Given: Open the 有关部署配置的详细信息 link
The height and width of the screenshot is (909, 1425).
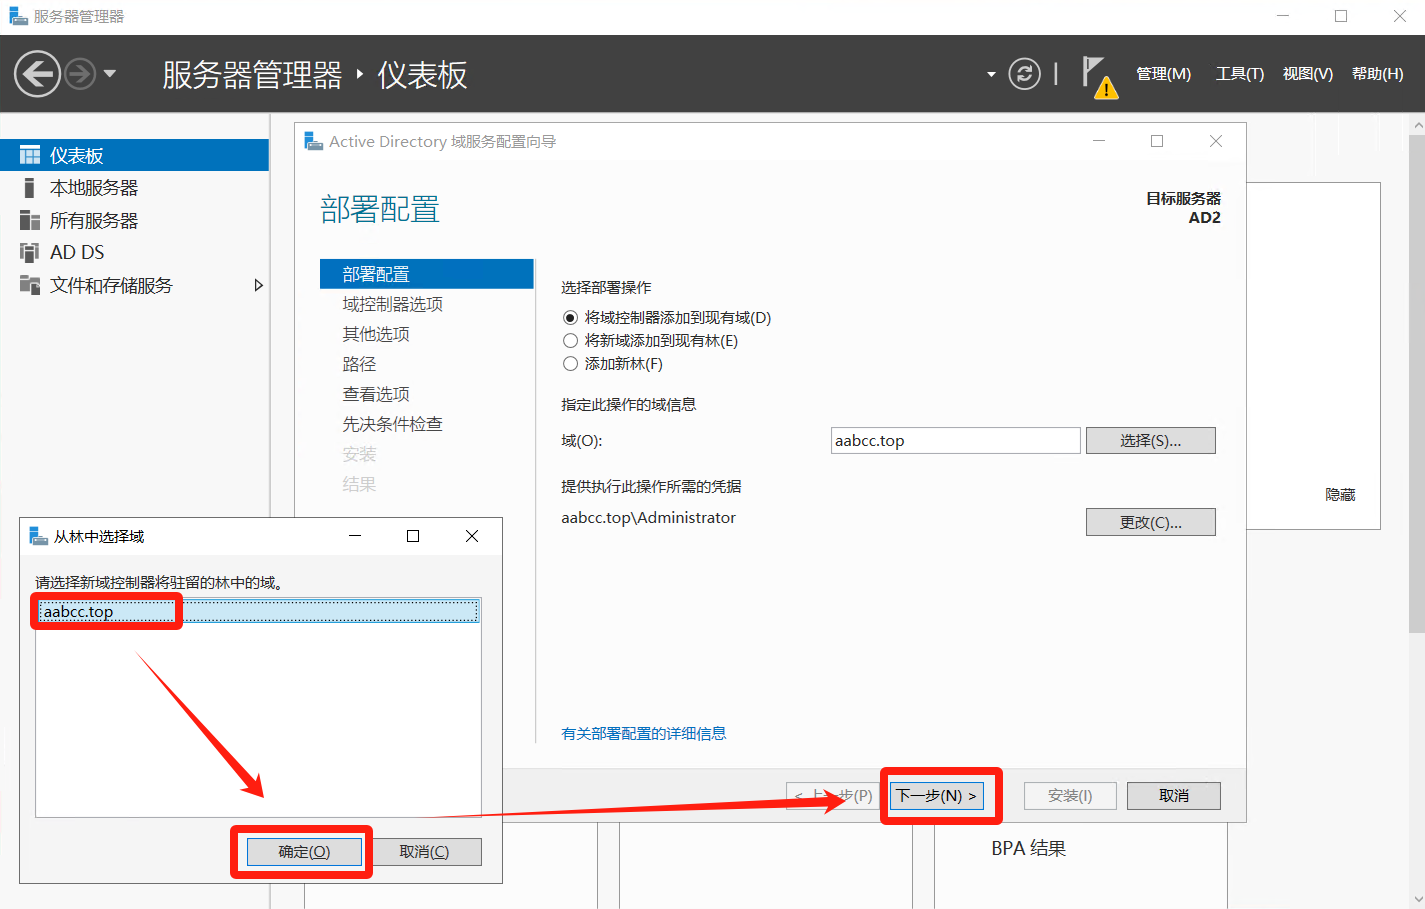Looking at the screenshot, I should click(644, 733).
